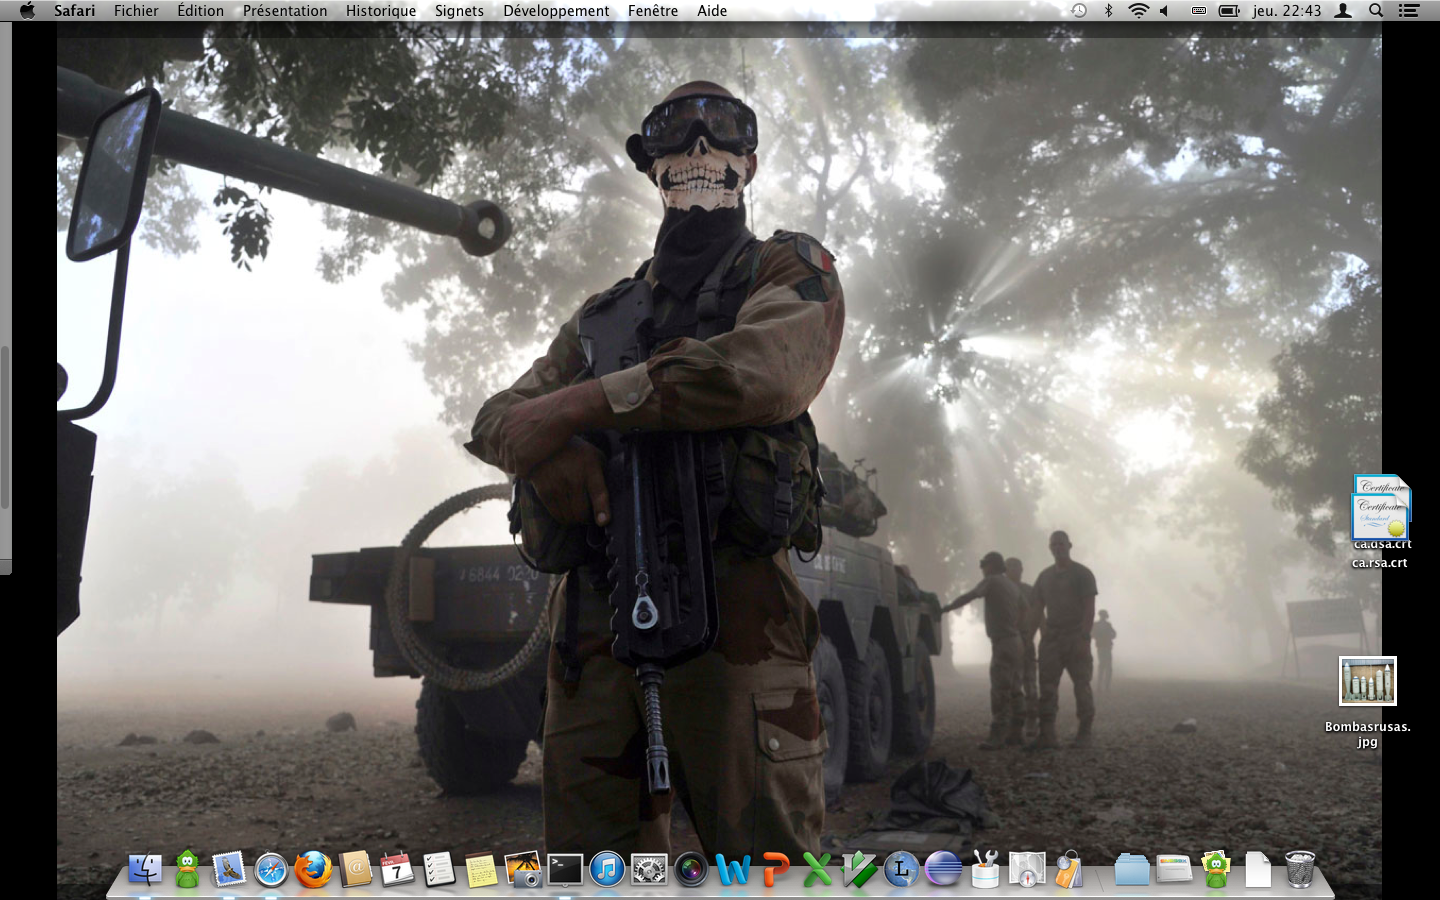Select the Bombasrusas.jpg desktop file
The image size is (1440, 900).
pos(1367,682)
